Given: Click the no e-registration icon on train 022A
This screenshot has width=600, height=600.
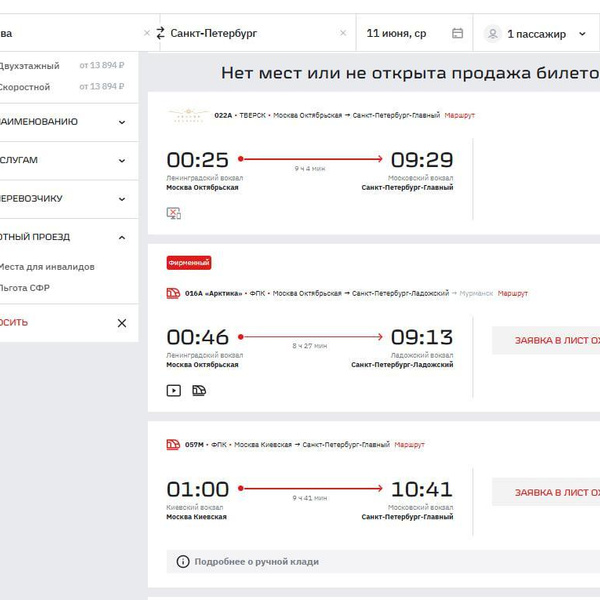Looking at the screenshot, I should click(173, 213).
